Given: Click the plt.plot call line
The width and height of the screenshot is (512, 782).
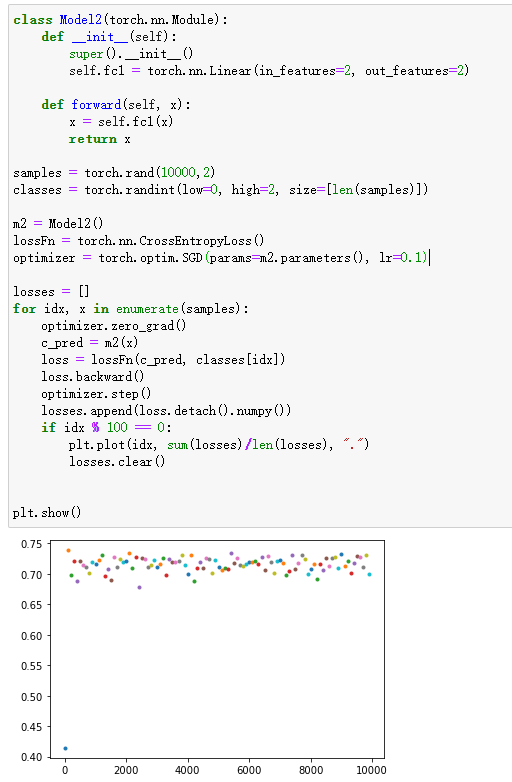Looking at the screenshot, I should point(219,444).
